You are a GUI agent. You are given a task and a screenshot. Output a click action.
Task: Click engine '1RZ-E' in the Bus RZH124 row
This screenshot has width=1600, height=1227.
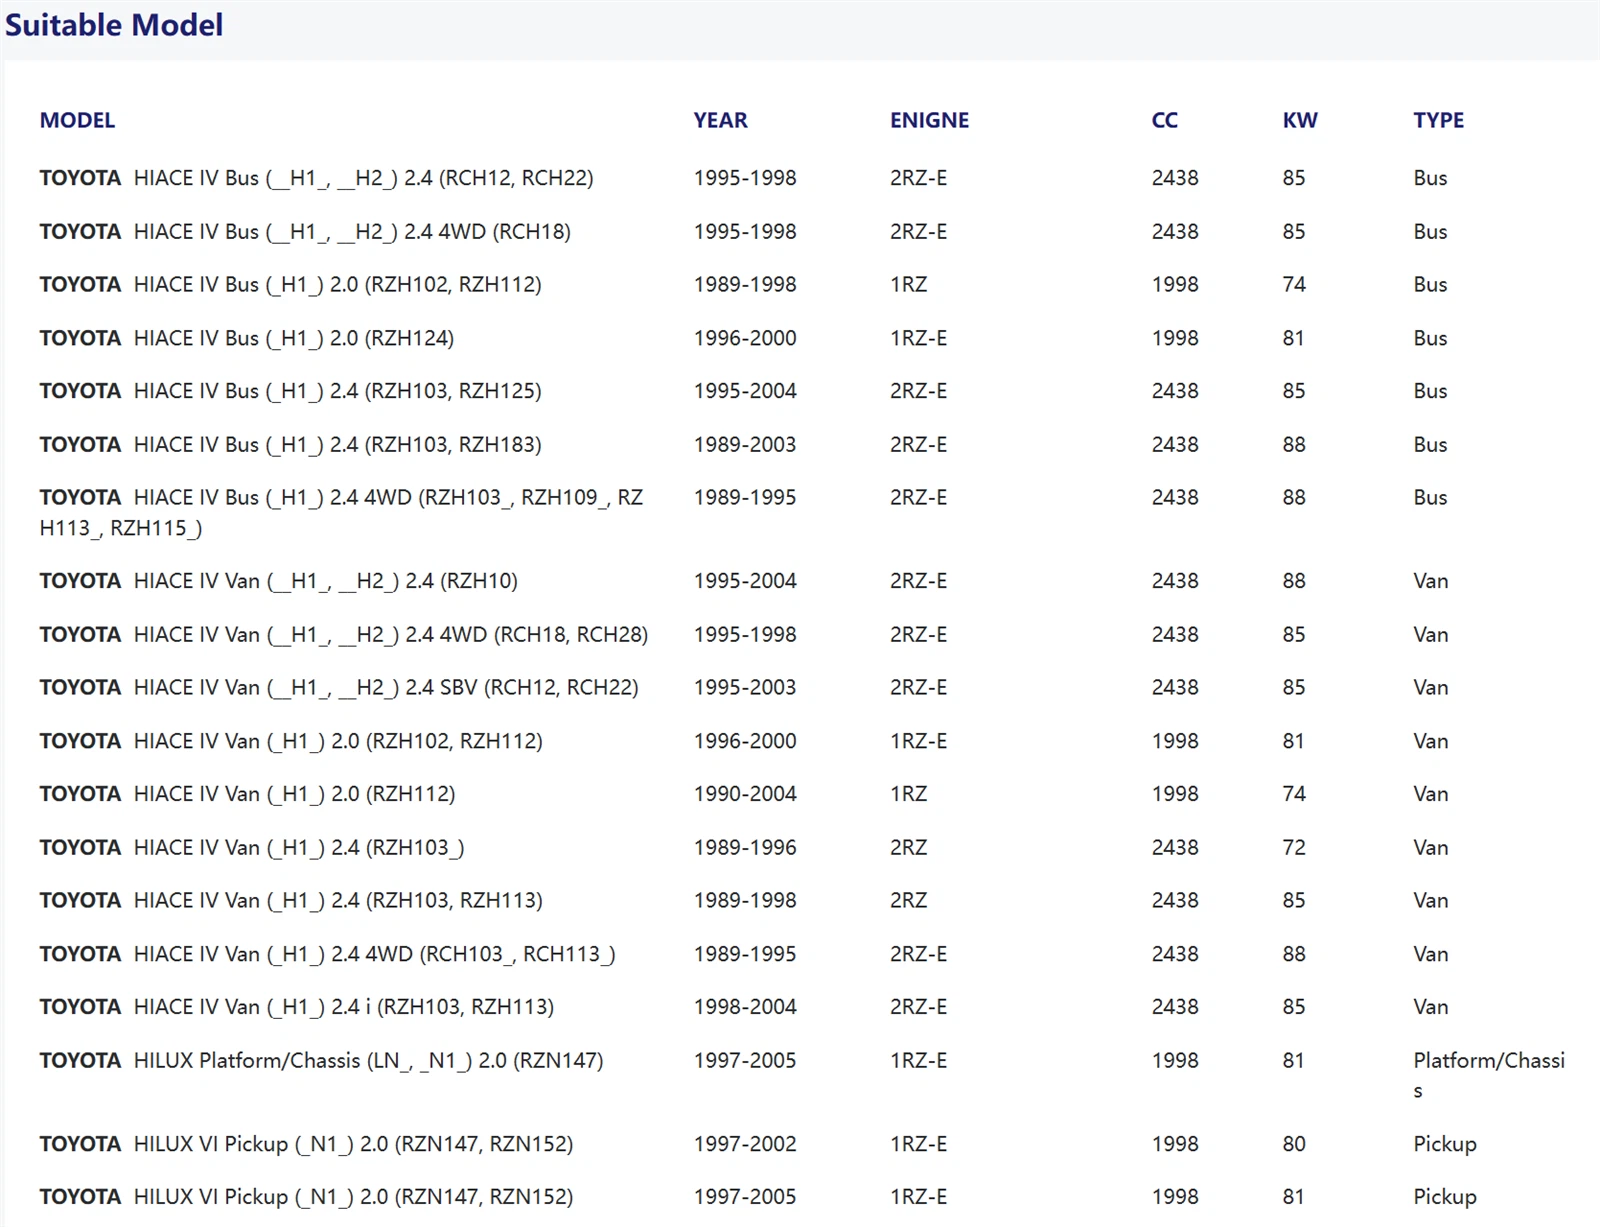pyautogui.click(x=918, y=338)
